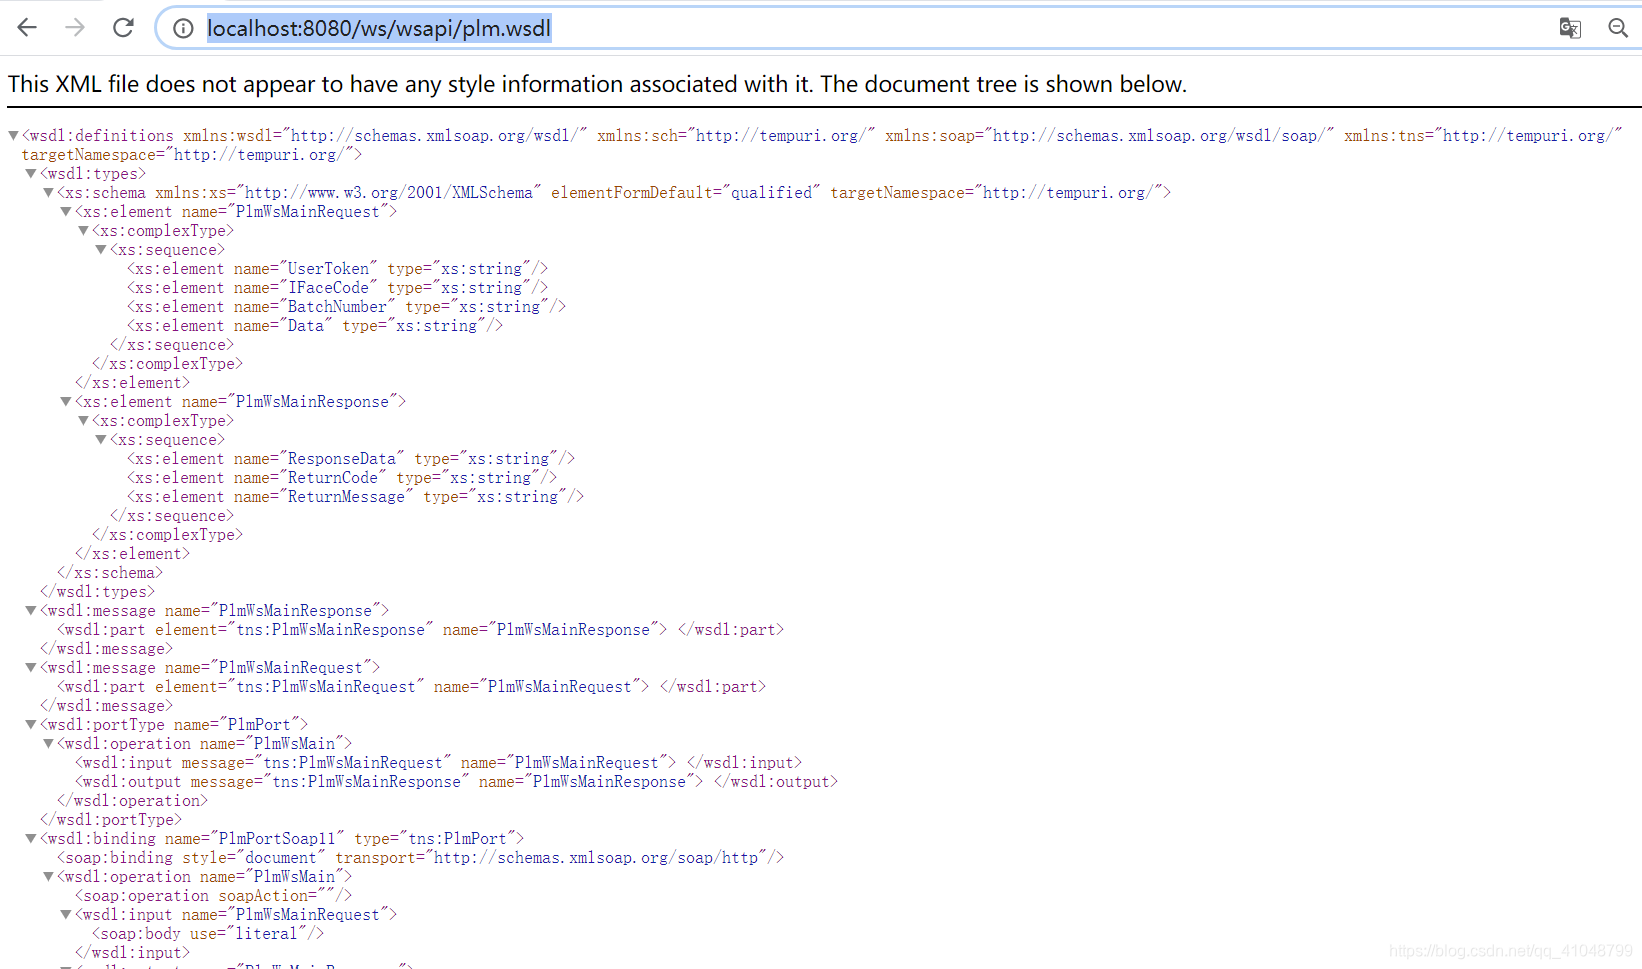
Task: Collapse xs:complexType under PlmWsMainResponse element
Action: 83,420
